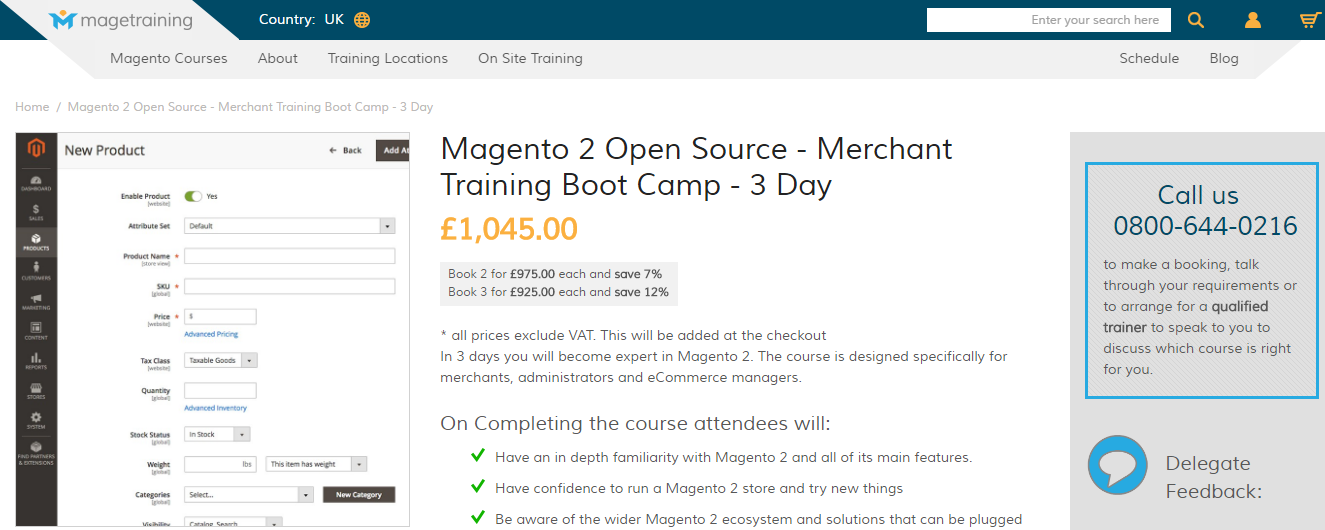Image resolution: width=1325 pixels, height=530 pixels.
Task: Visit the Blog link
Action: coord(1224,58)
